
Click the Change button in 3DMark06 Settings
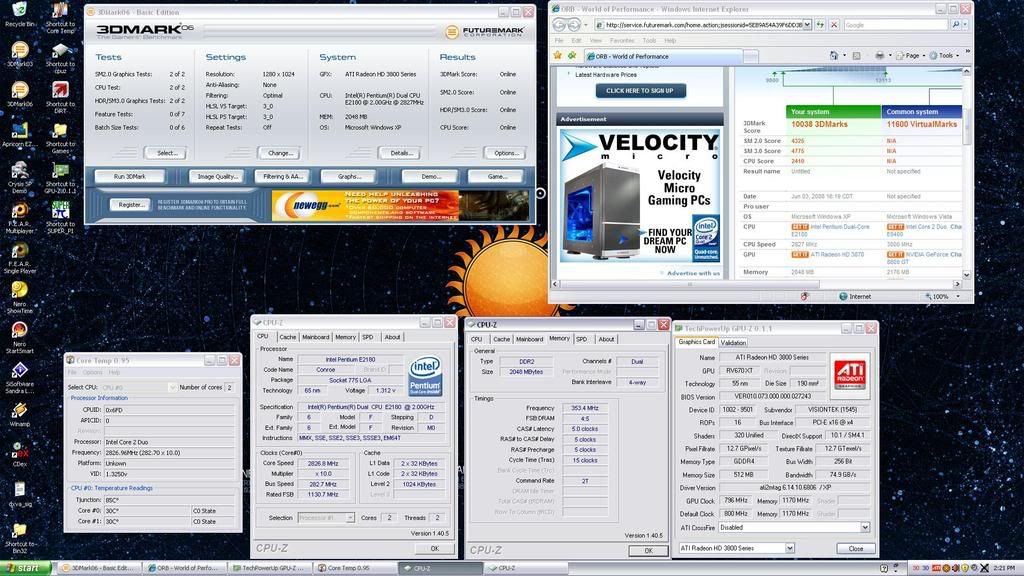(x=280, y=153)
